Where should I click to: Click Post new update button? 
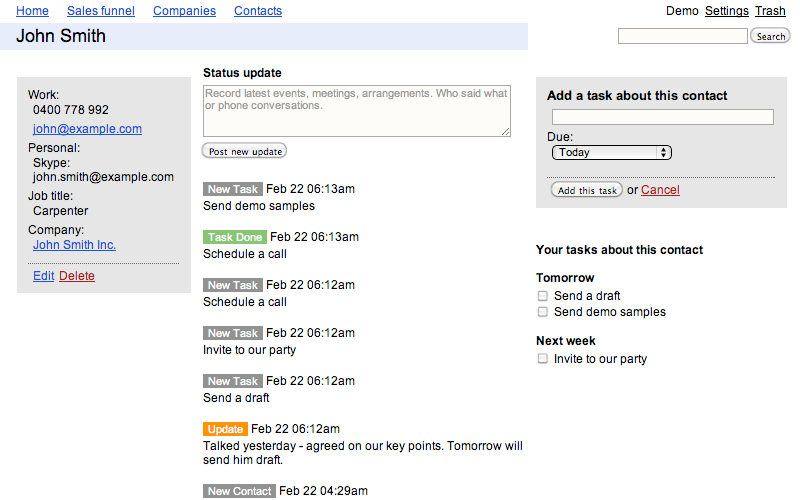245,152
